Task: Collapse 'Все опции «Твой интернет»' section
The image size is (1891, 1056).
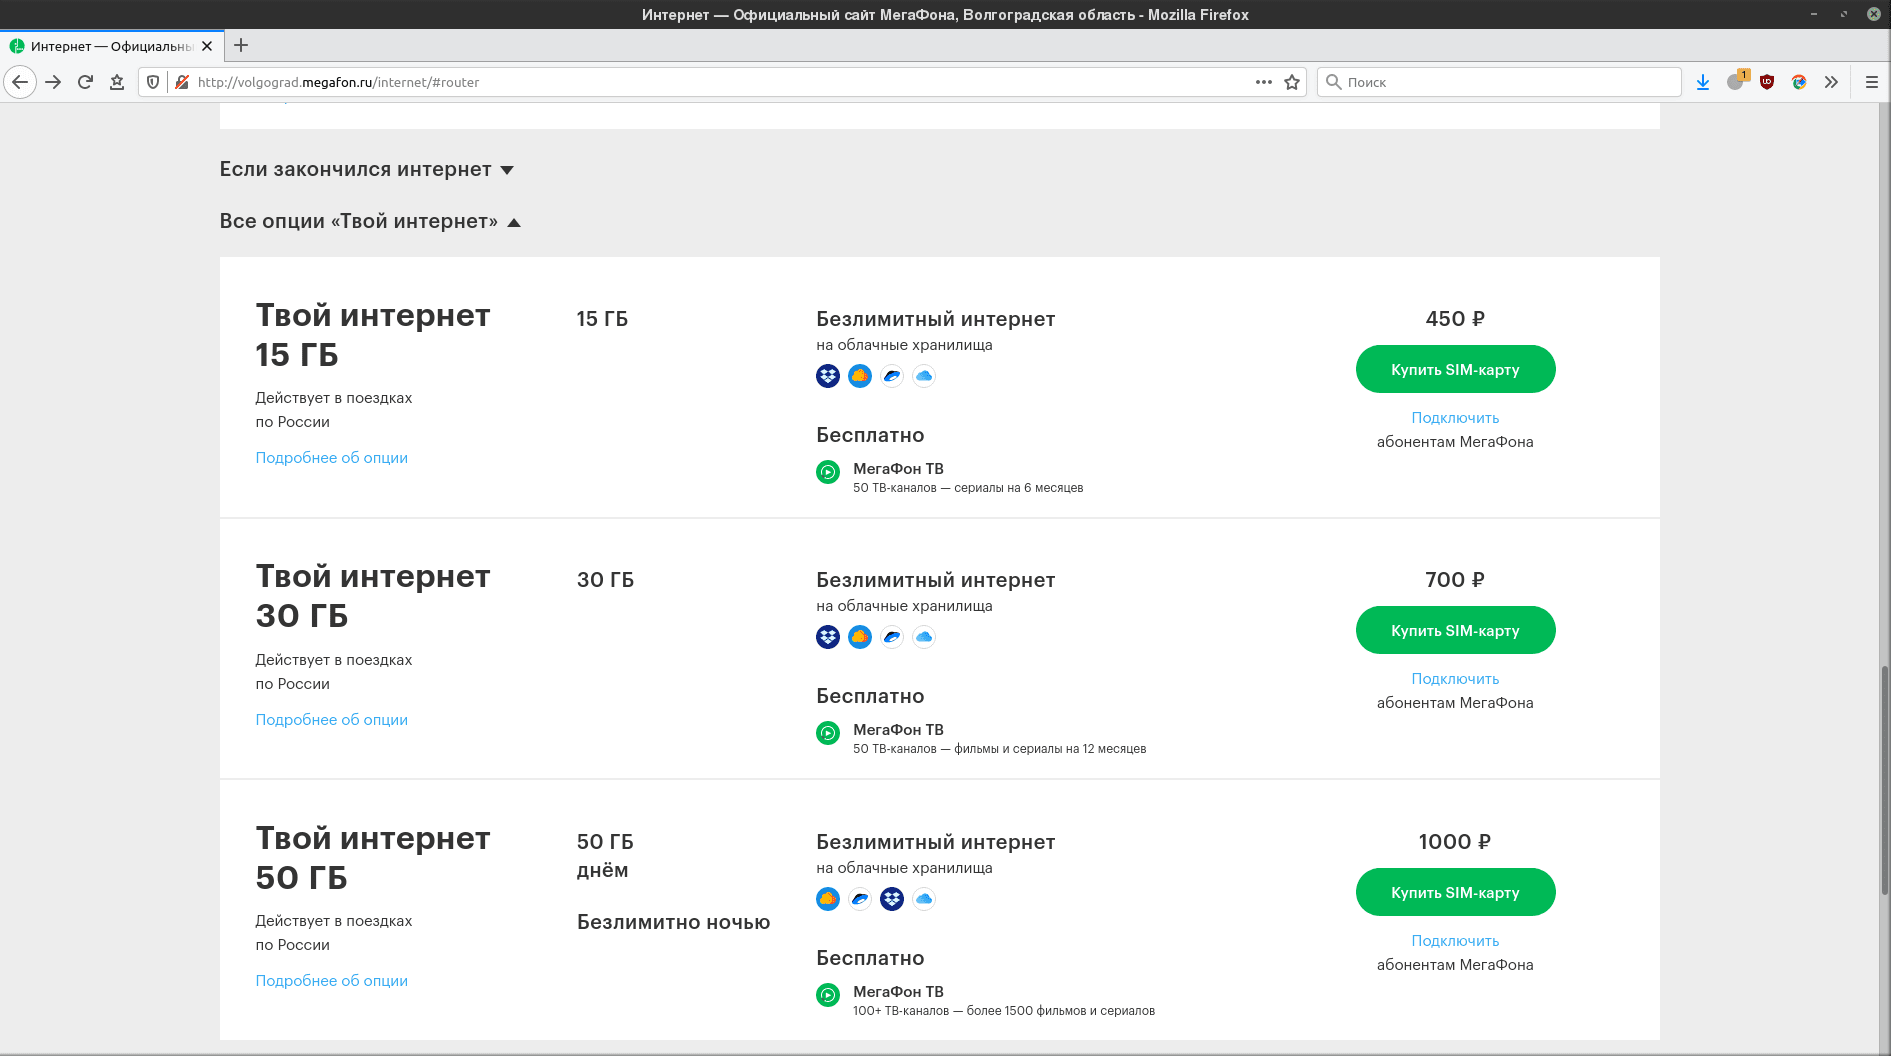Action: pyautogui.click(x=370, y=222)
